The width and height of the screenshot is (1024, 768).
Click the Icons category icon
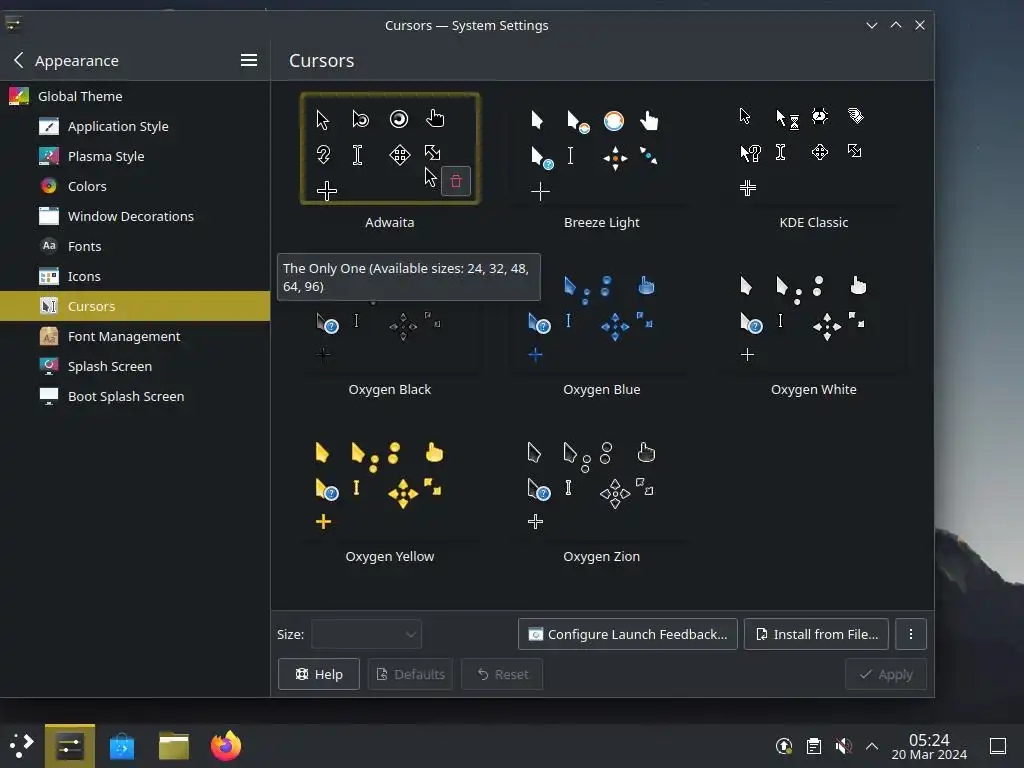point(49,276)
